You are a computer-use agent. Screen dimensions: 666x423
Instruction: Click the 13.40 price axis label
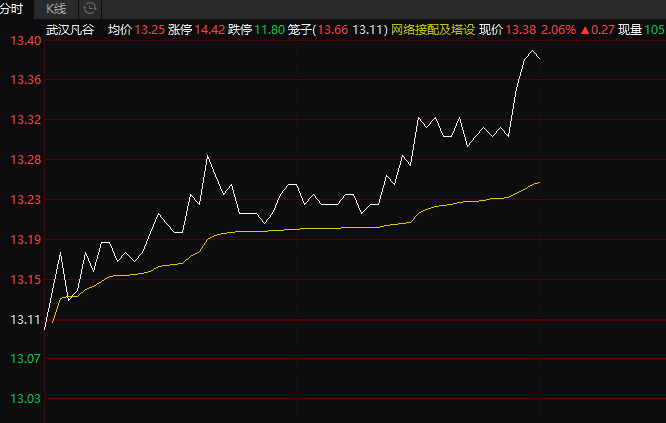(26, 41)
